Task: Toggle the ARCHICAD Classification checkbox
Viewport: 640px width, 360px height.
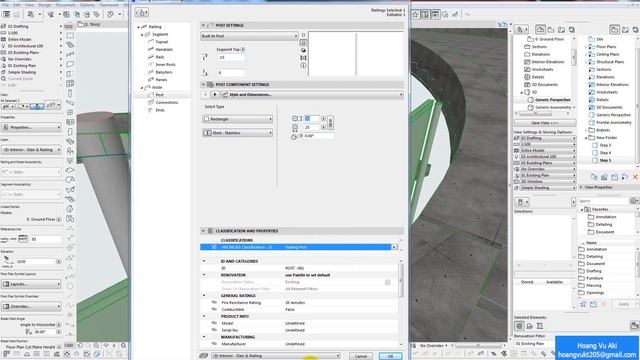Action: coord(214,247)
